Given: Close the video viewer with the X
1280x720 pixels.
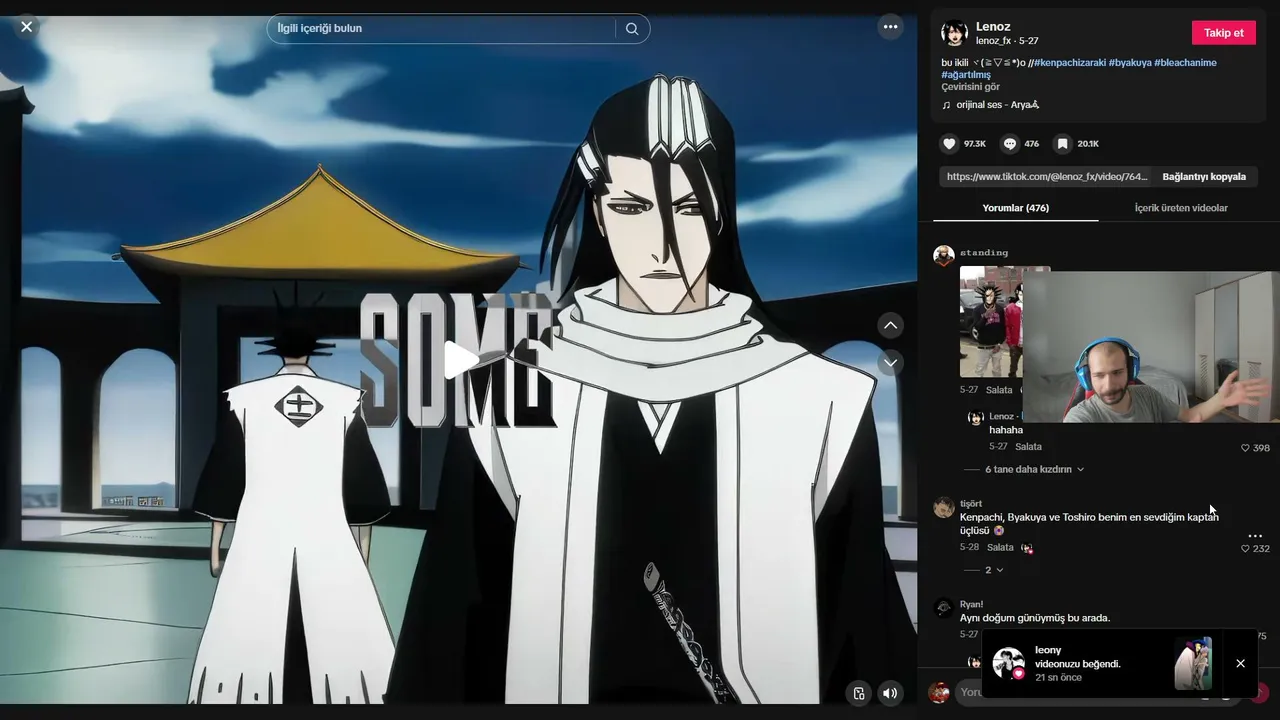Looking at the screenshot, I should pyautogui.click(x=27, y=27).
